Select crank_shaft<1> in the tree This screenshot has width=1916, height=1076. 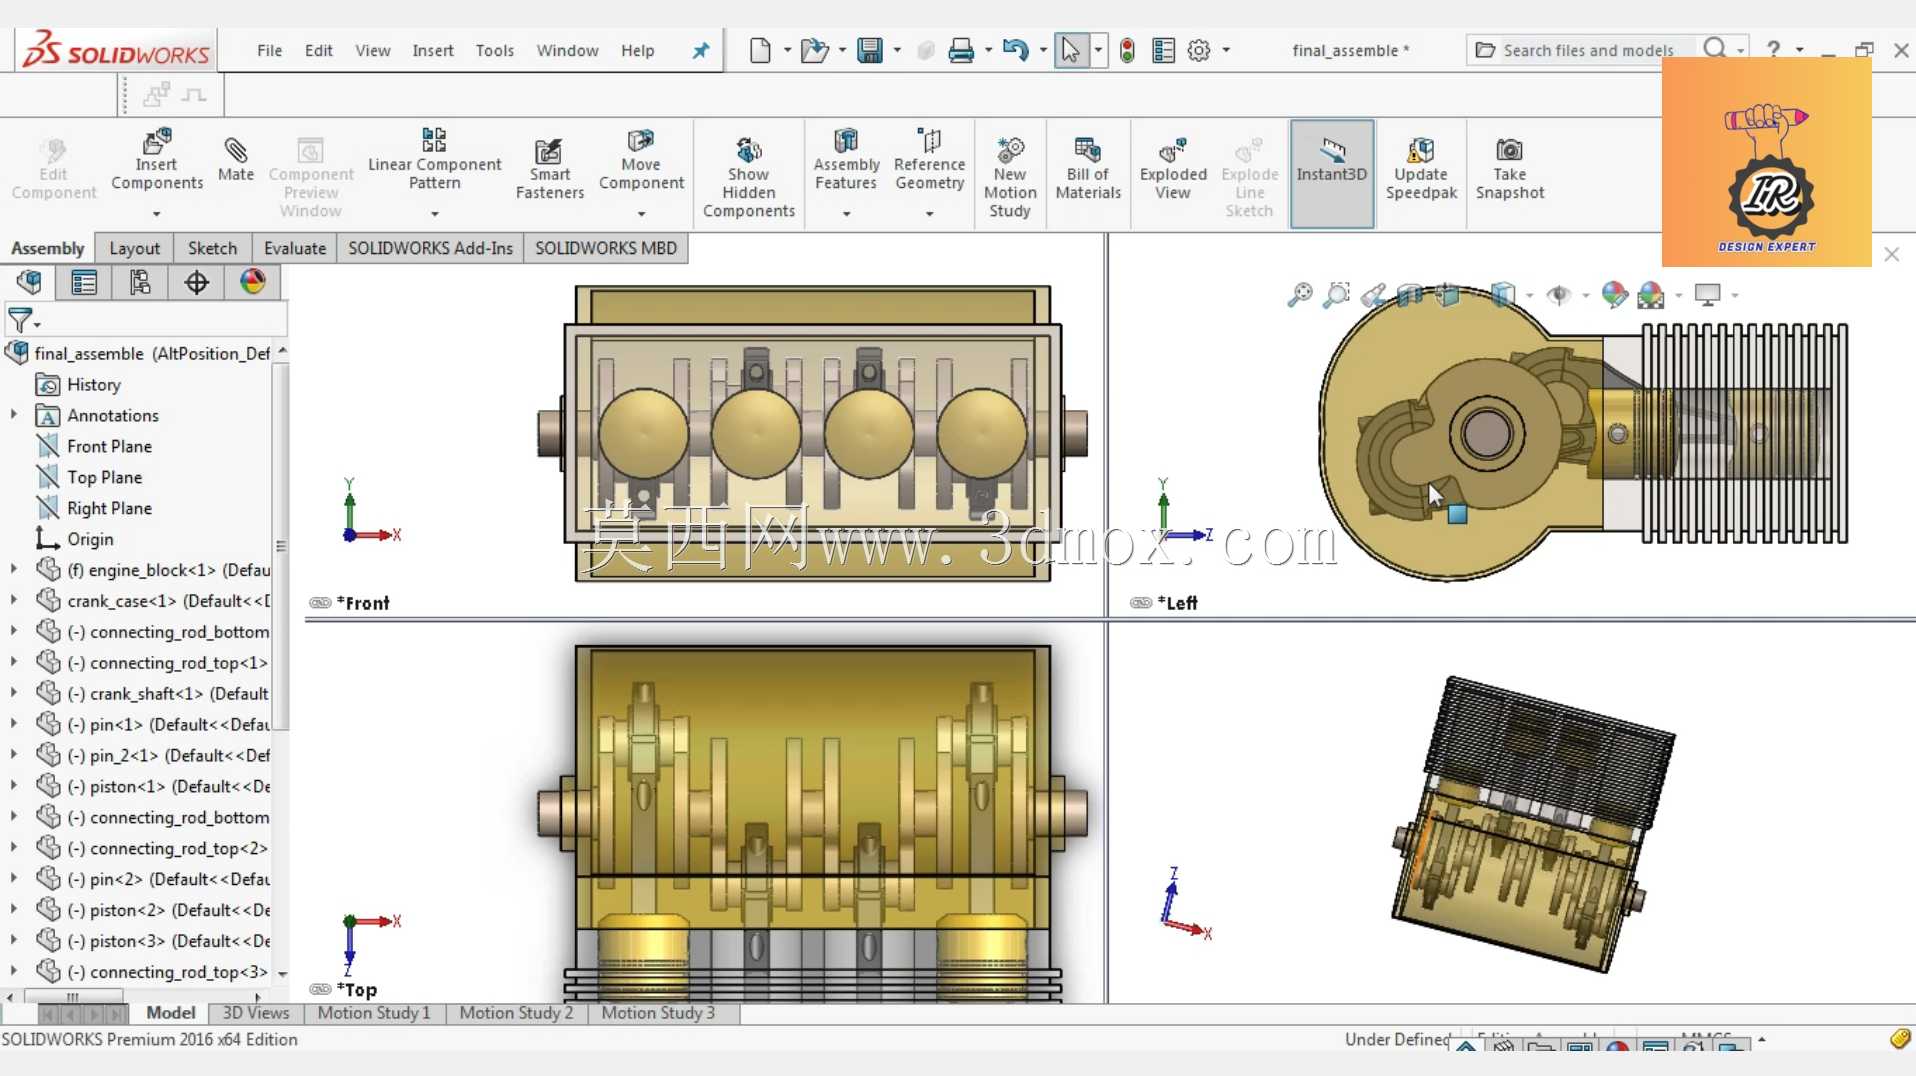(168, 693)
